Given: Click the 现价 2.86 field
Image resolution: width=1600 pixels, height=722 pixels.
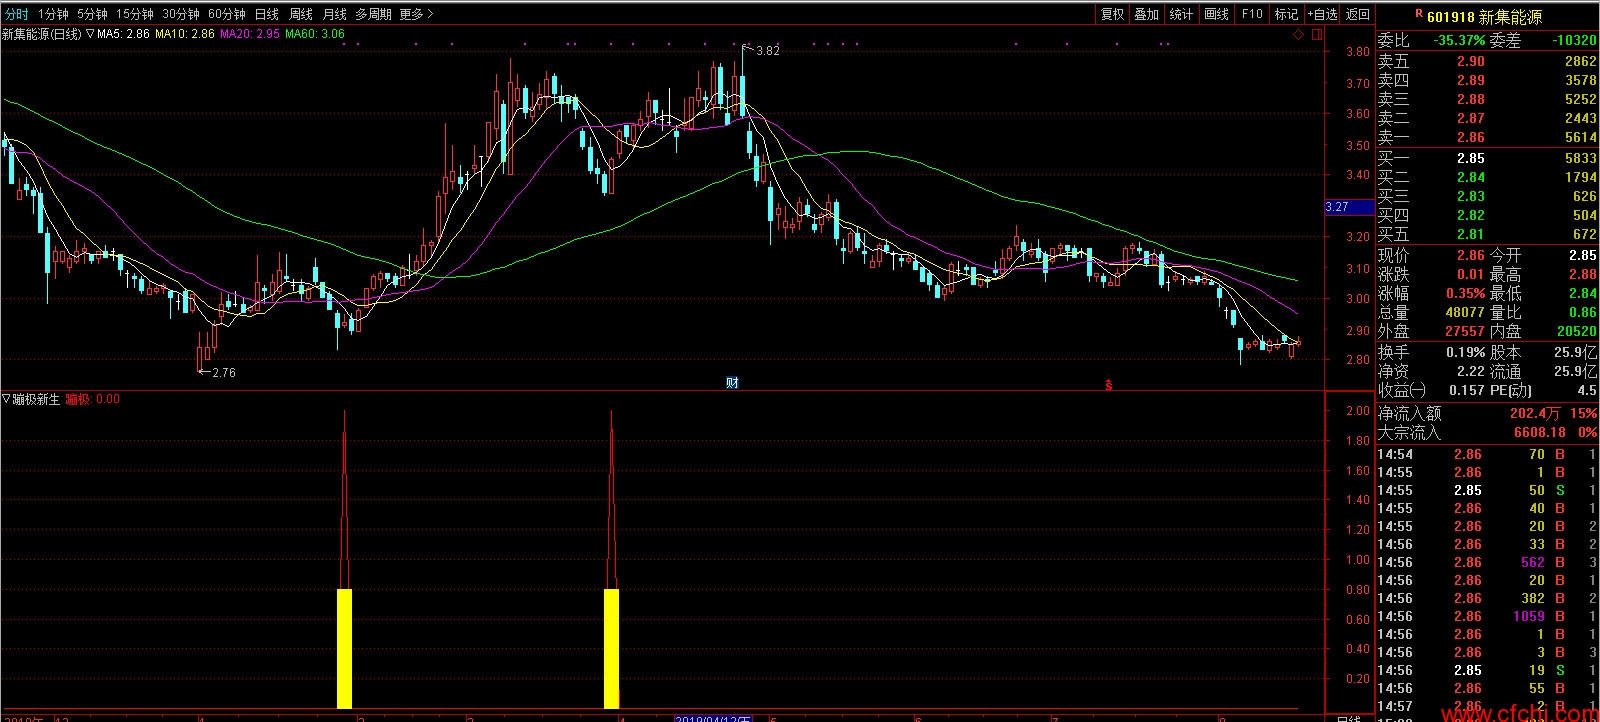Looking at the screenshot, I should click(x=1431, y=255).
